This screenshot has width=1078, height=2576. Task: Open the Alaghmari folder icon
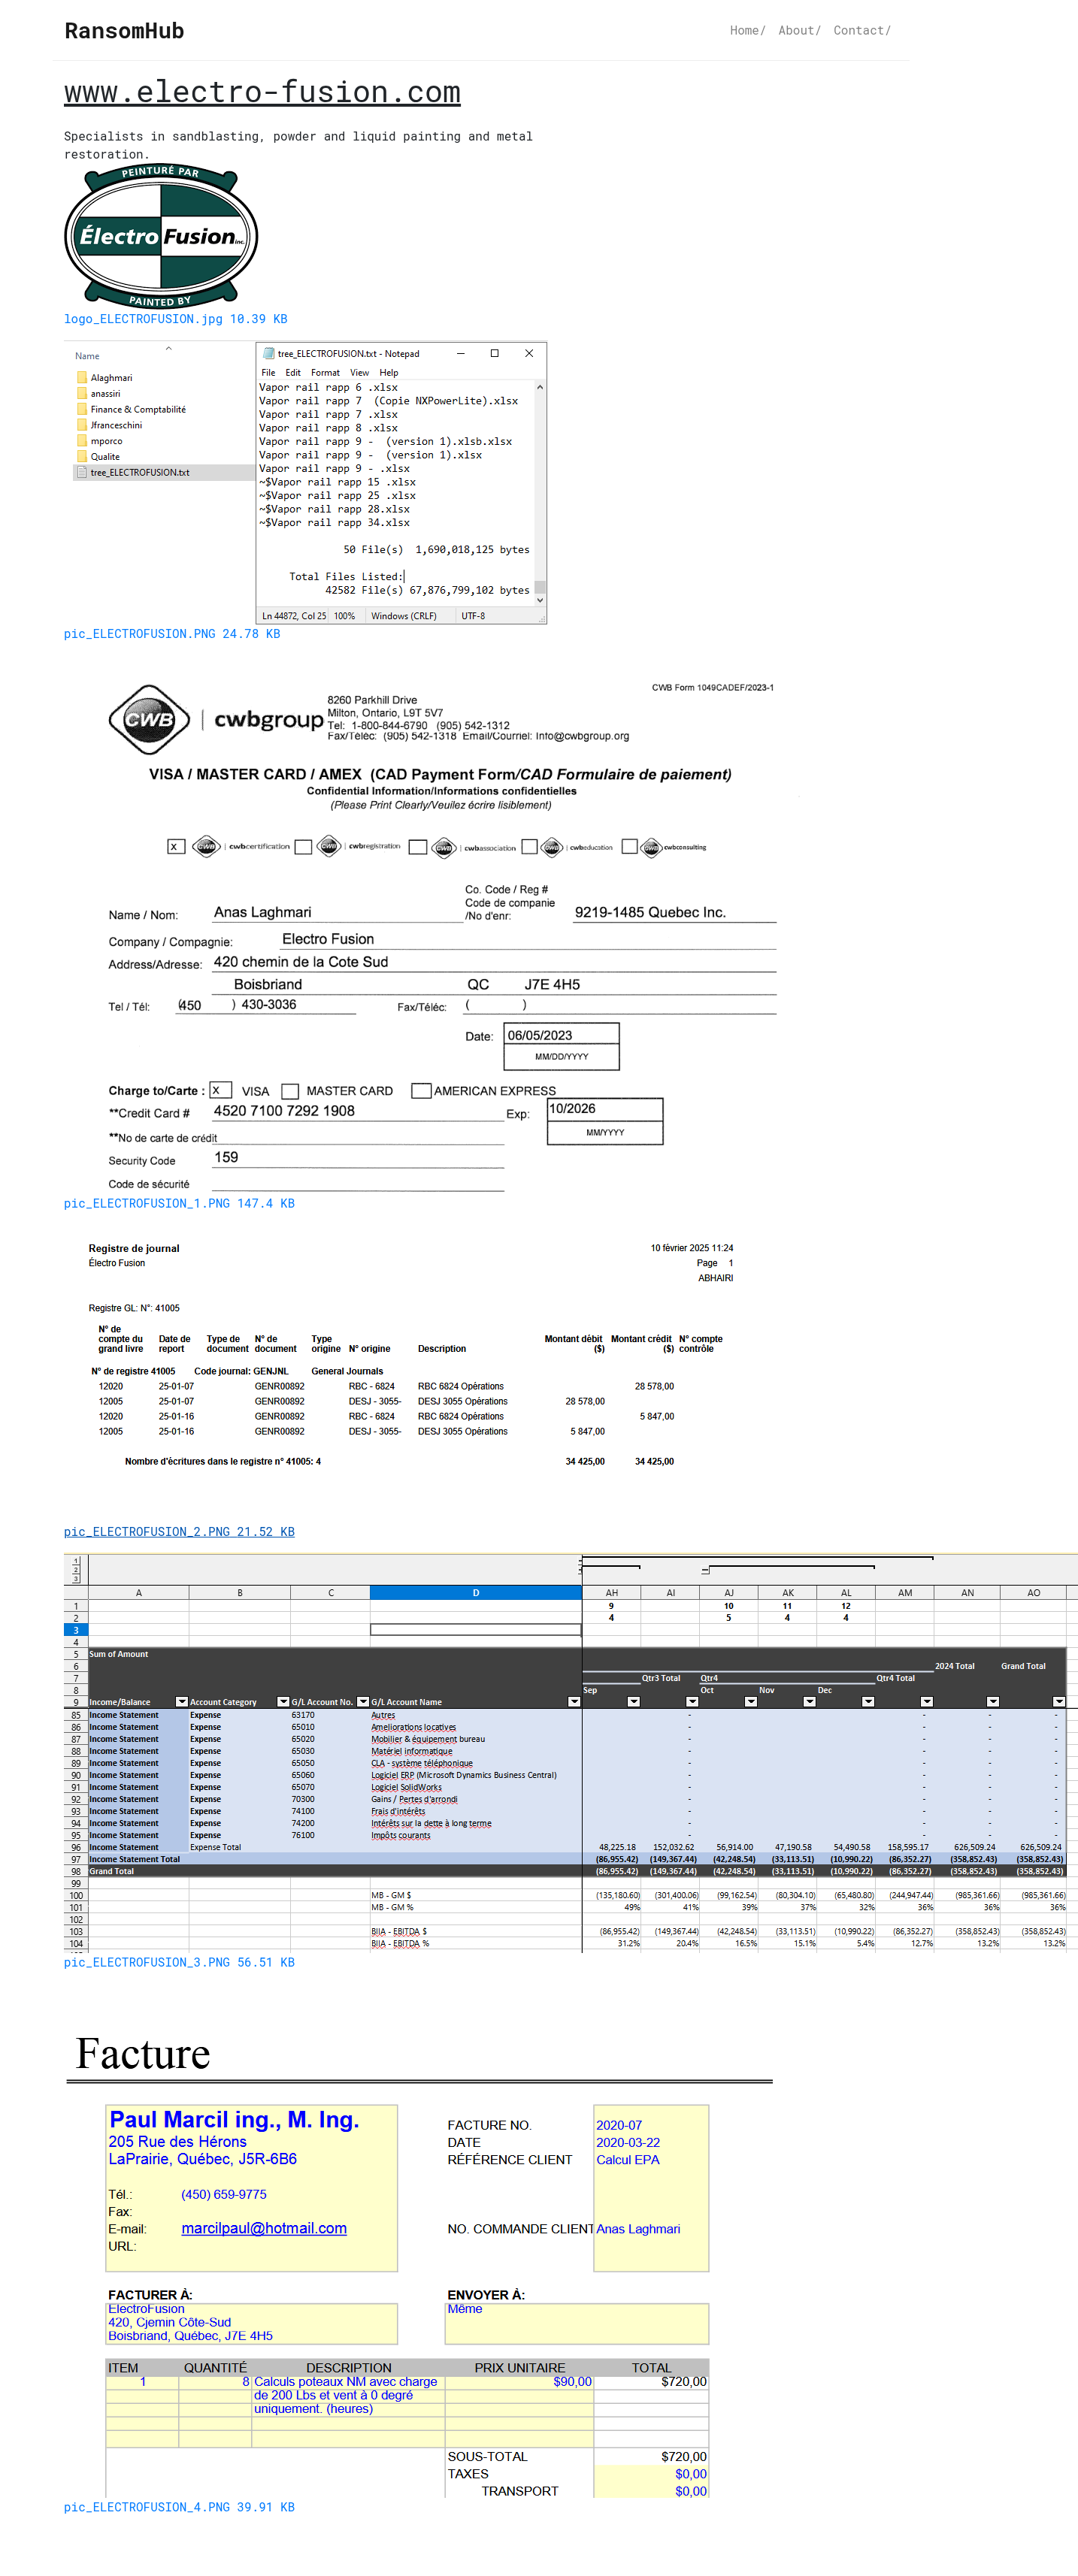82,378
